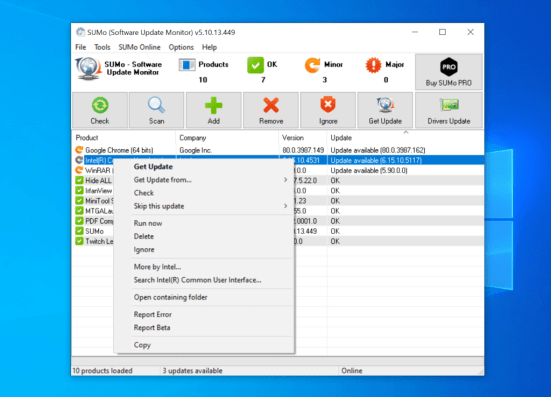Click Hide ALL row green check icon

pyautogui.click(x=79, y=180)
